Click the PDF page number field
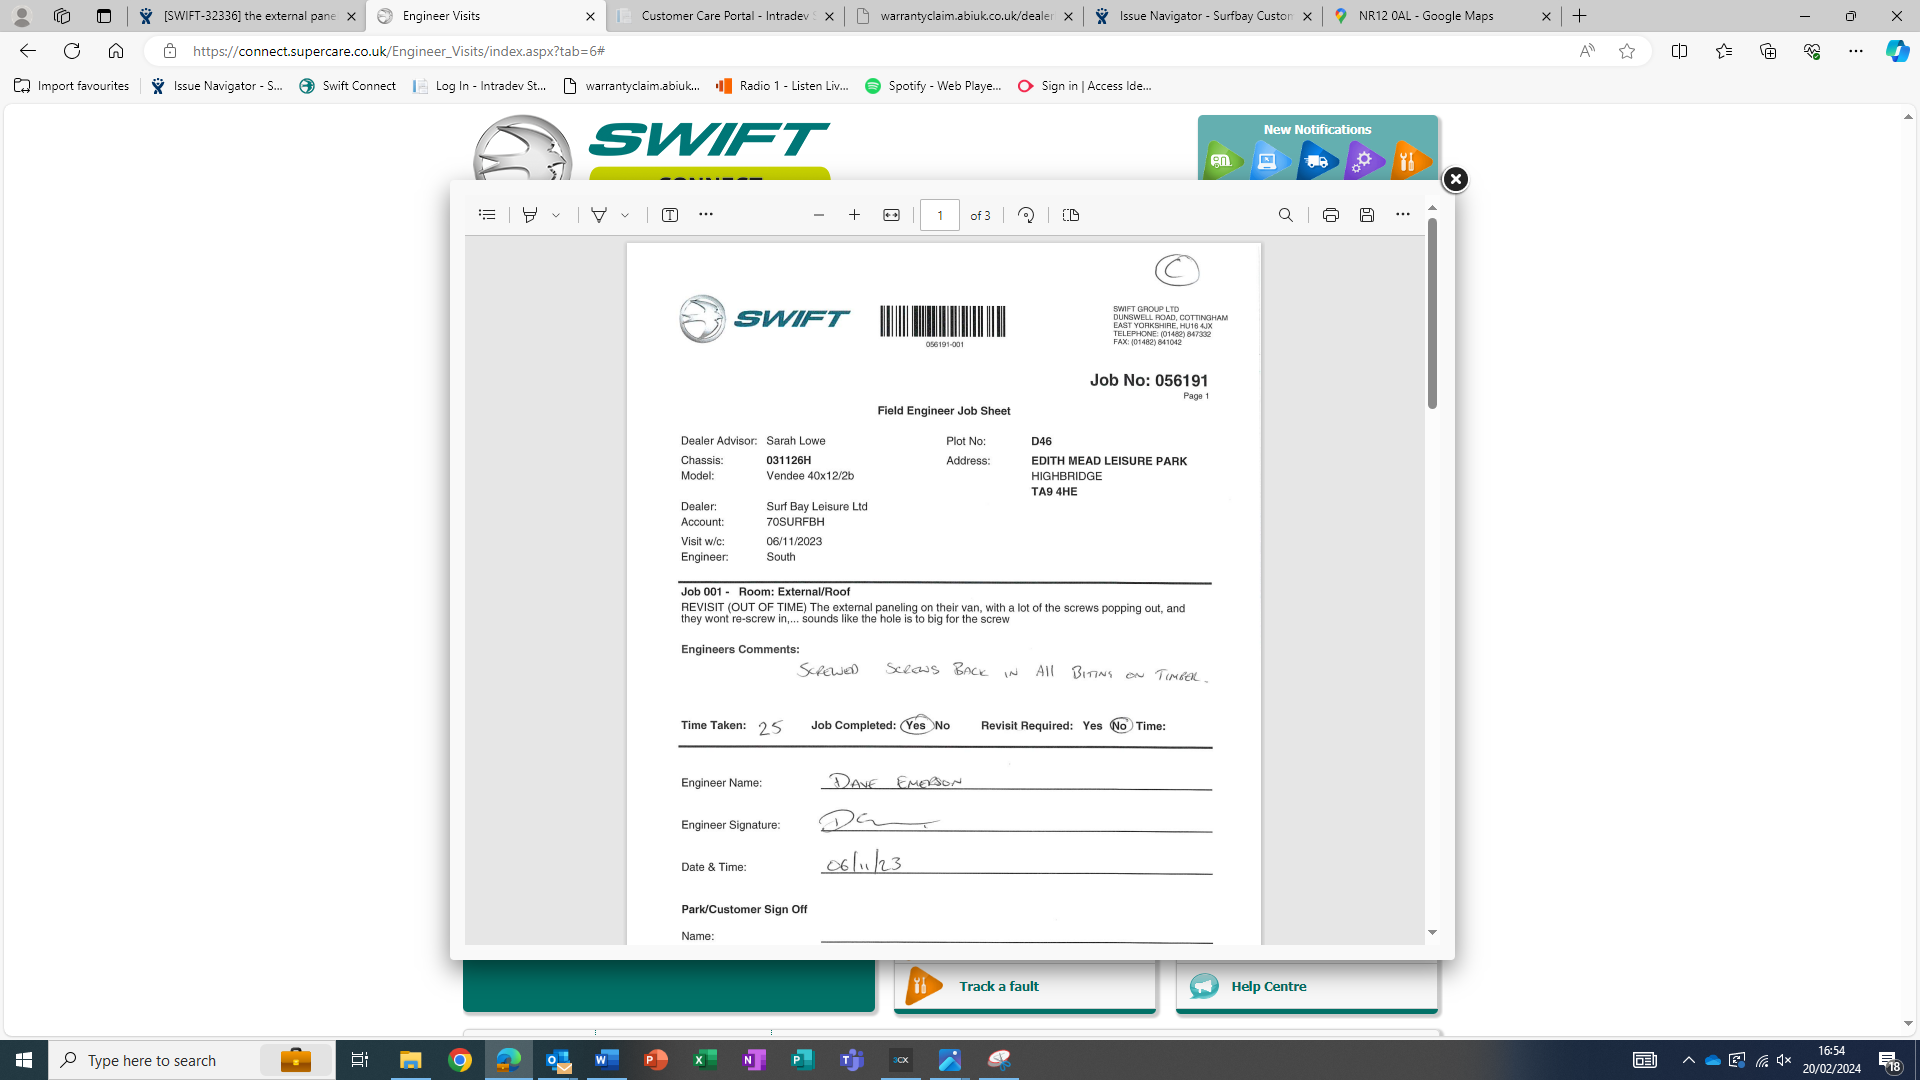1920x1080 pixels. tap(939, 215)
